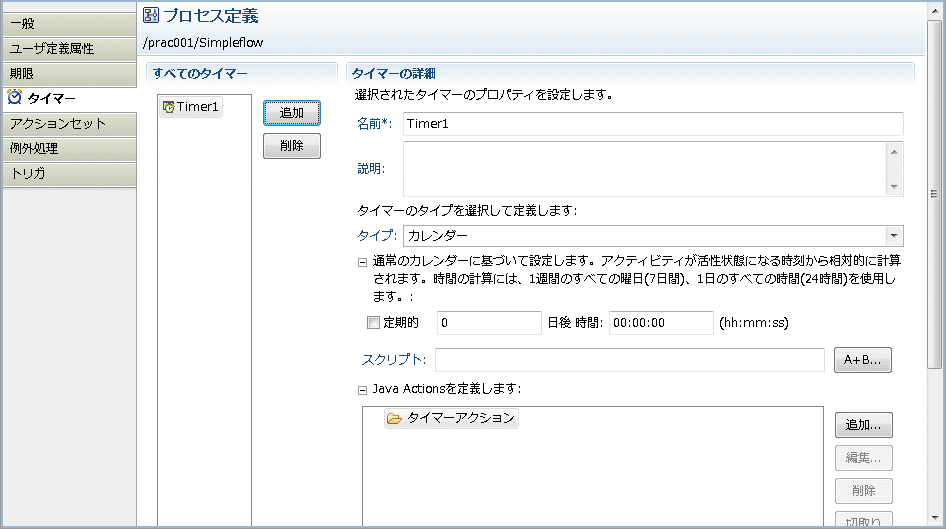Click 追加... button for Java Actions
This screenshot has height=529, width=946.
click(x=863, y=425)
